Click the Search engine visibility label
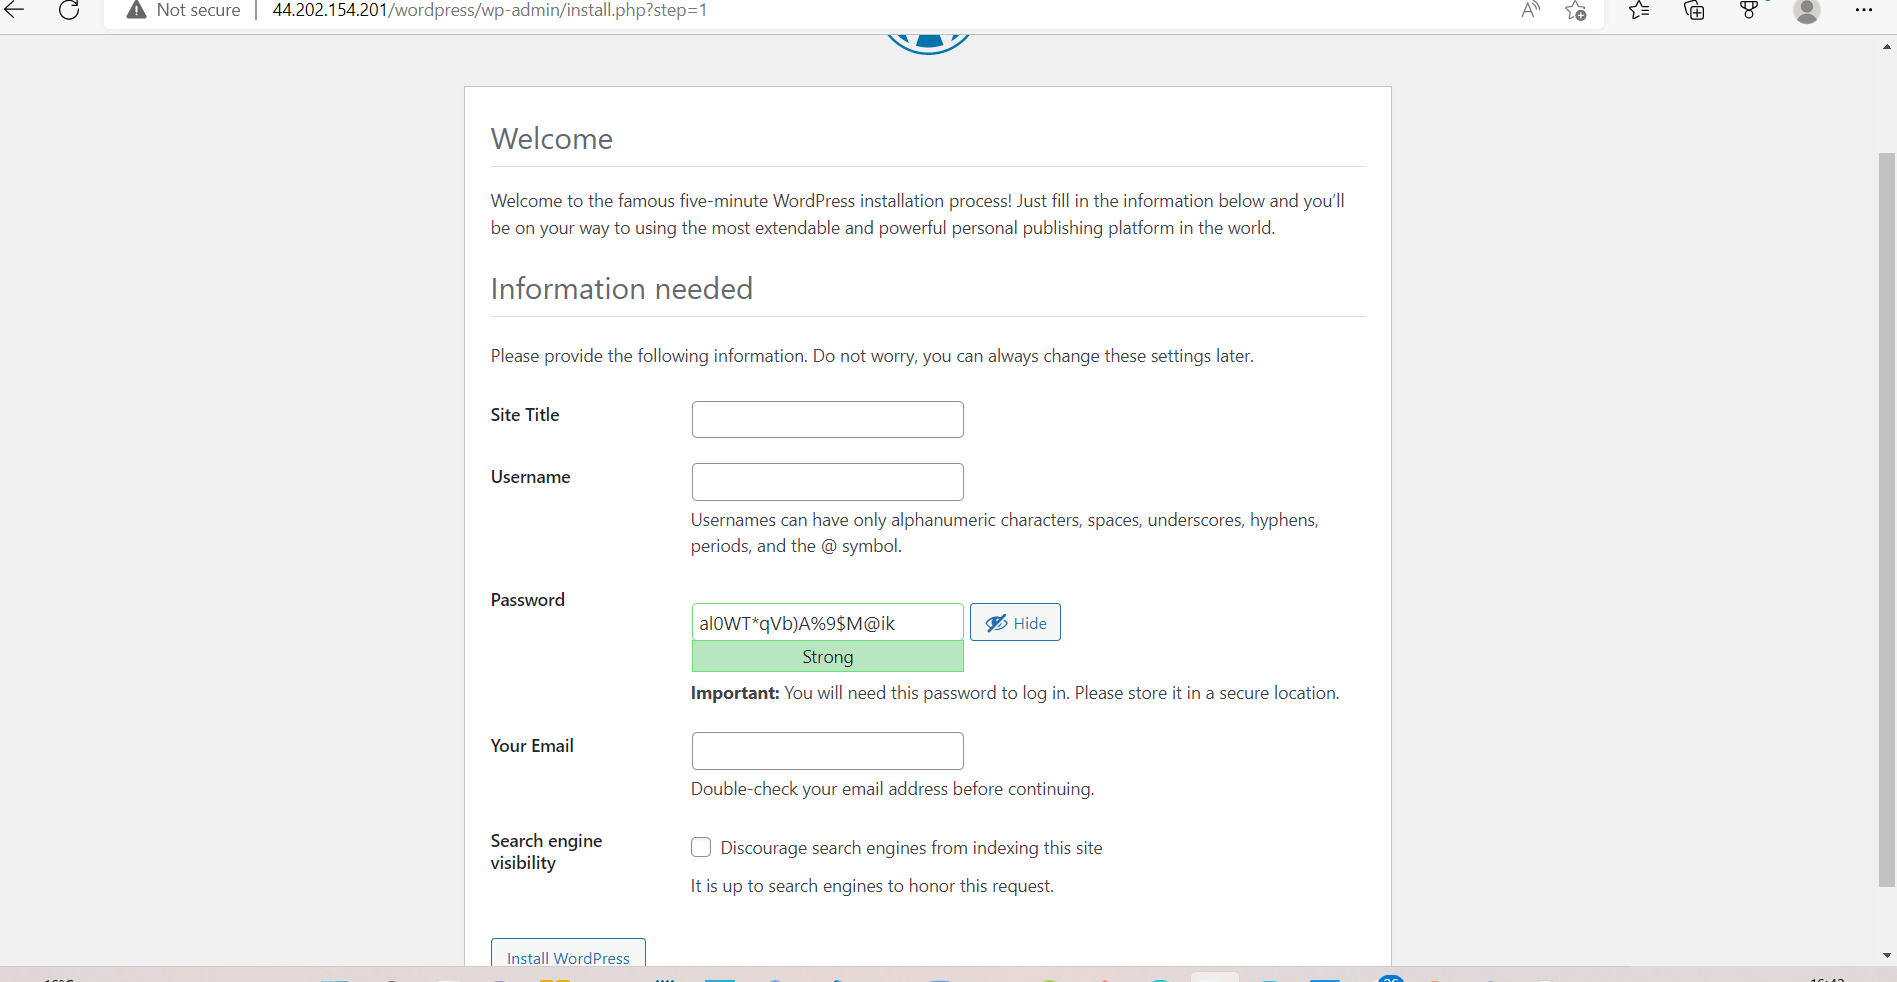1897x982 pixels. [x=546, y=852]
